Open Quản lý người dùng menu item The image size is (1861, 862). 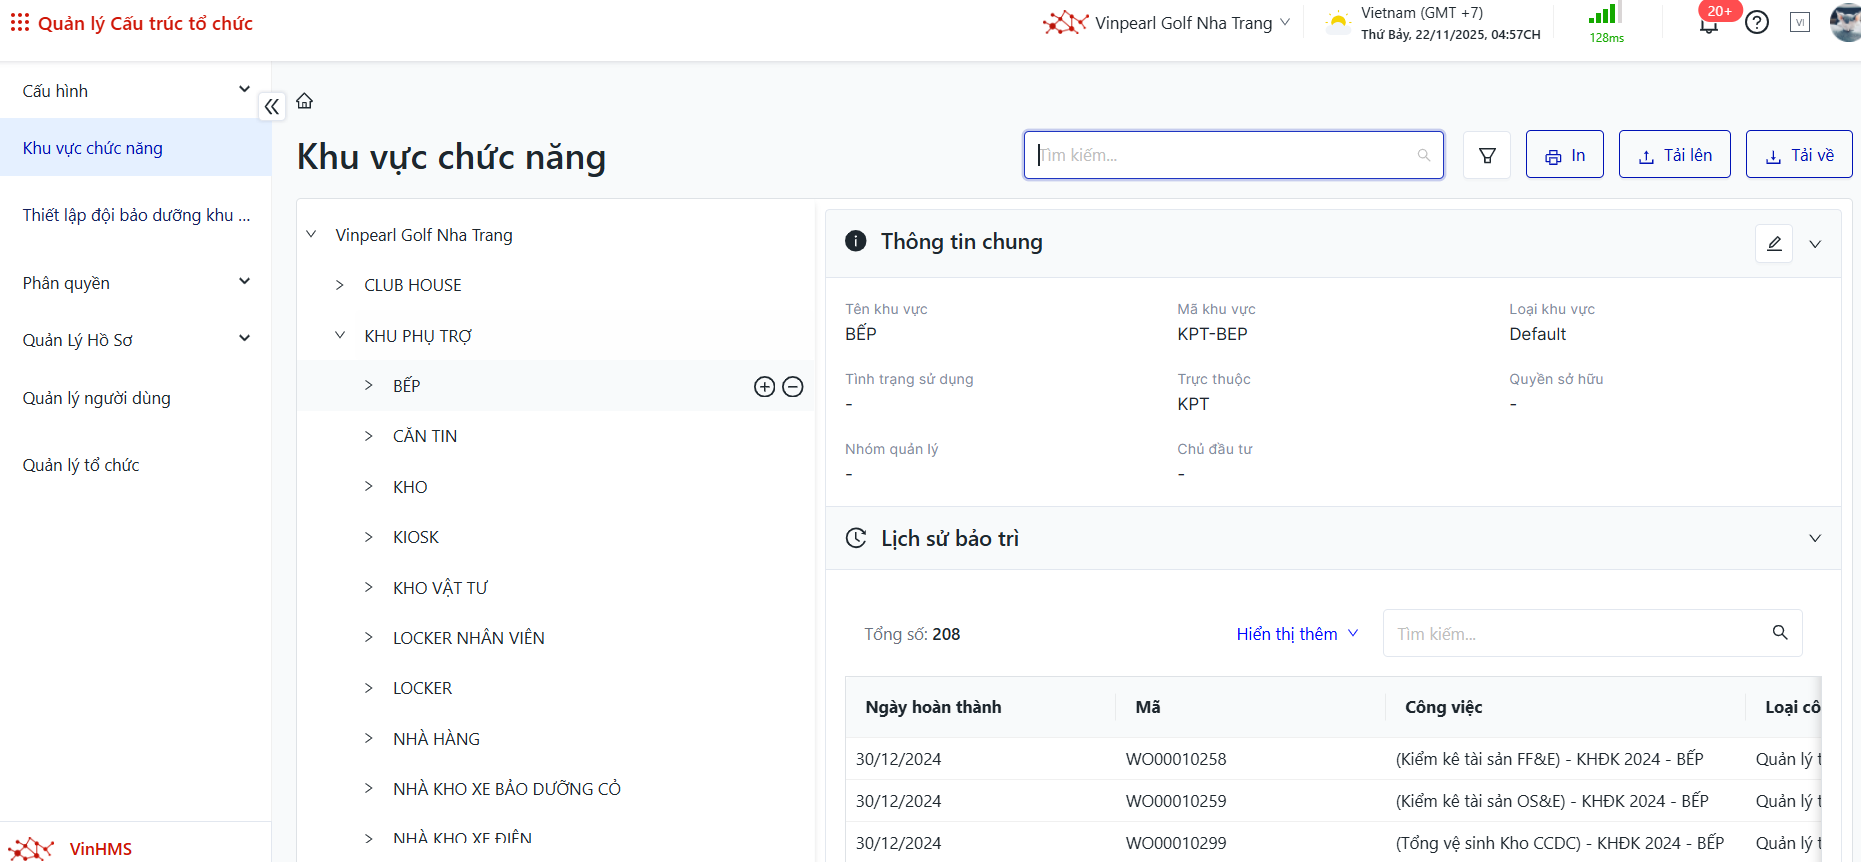(97, 398)
